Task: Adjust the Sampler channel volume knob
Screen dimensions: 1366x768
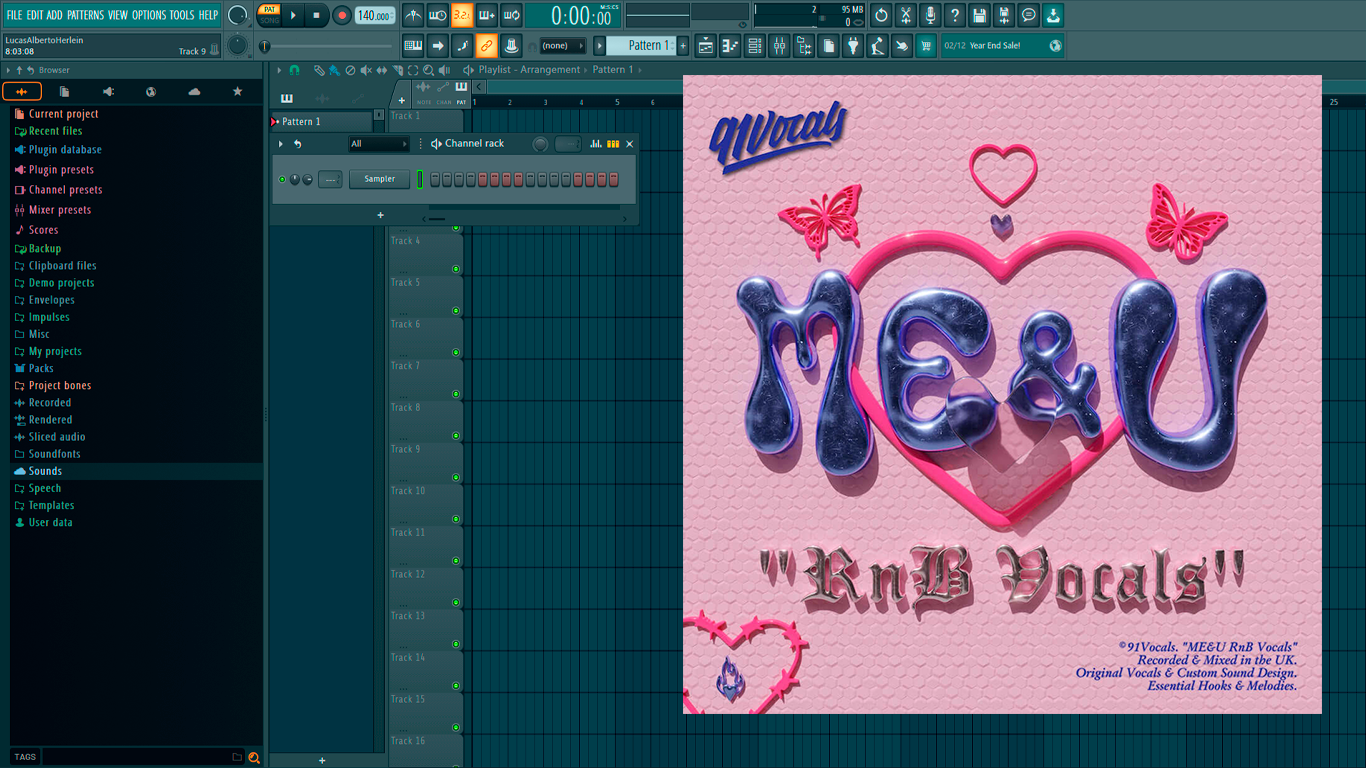Action: tap(307, 179)
